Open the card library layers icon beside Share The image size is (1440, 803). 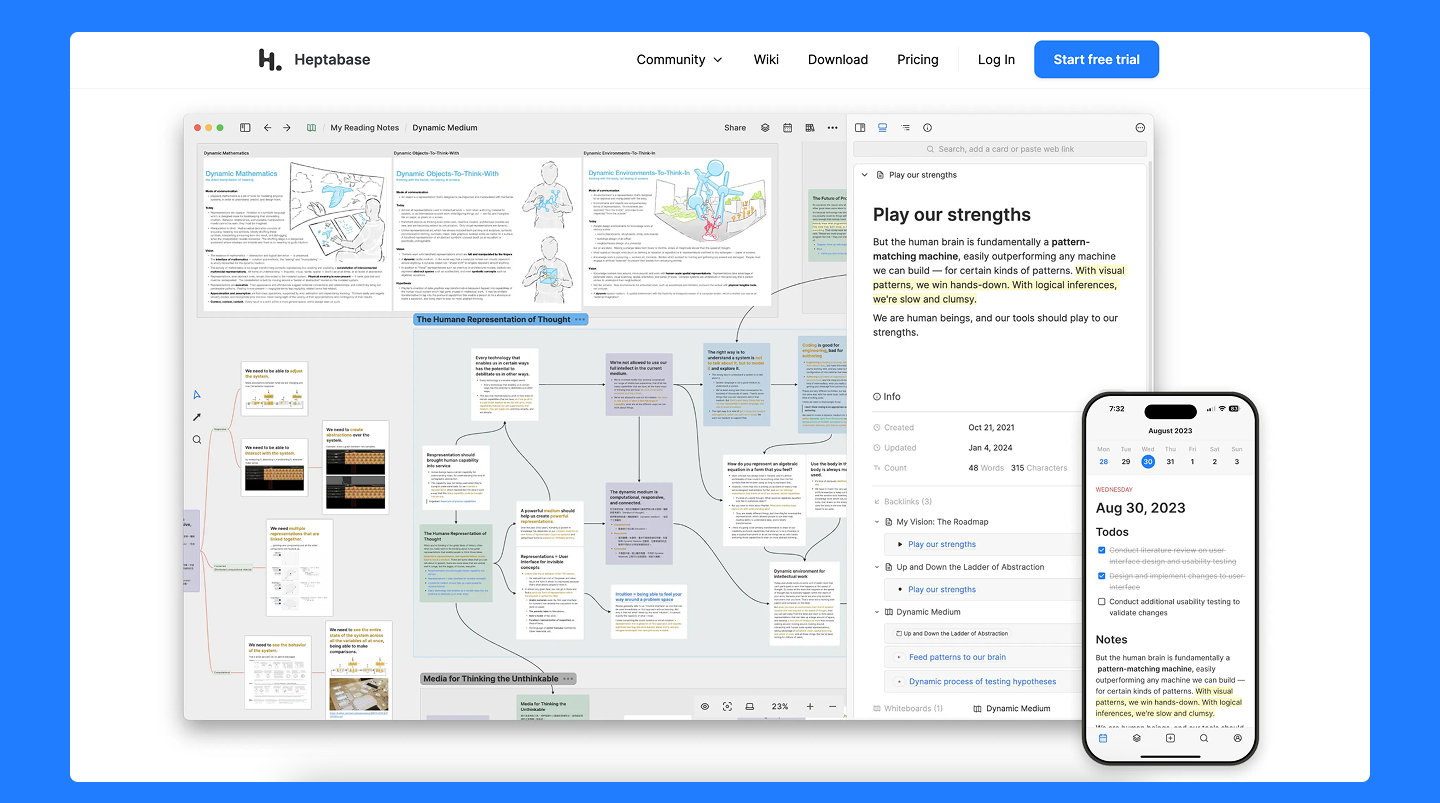pyautogui.click(x=765, y=128)
